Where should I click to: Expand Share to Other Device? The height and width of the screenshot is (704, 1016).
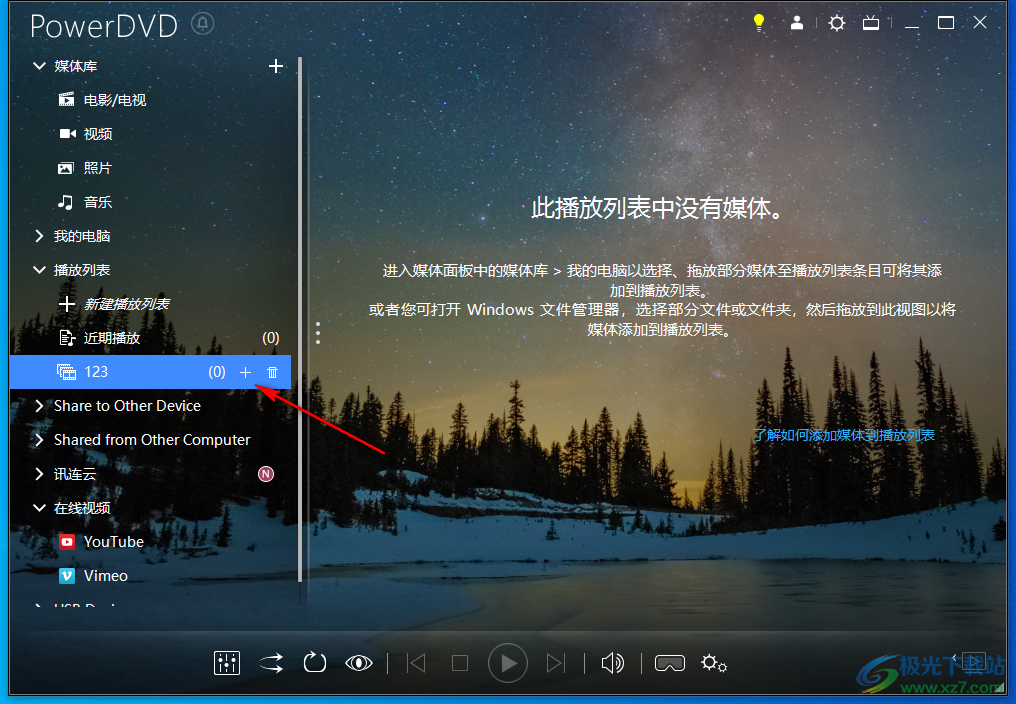click(x=40, y=406)
